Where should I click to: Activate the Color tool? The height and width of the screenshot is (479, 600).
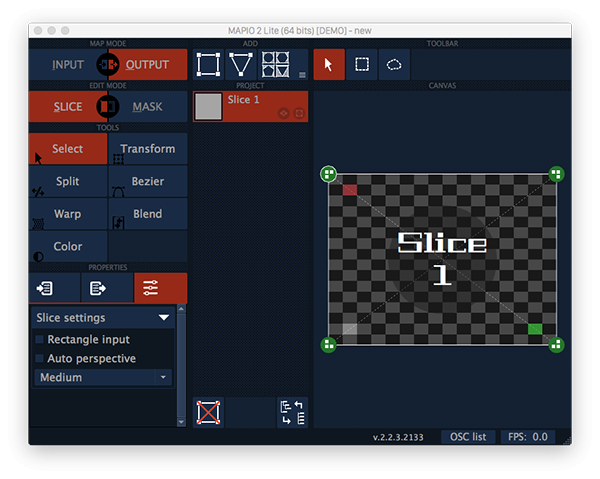(68, 246)
